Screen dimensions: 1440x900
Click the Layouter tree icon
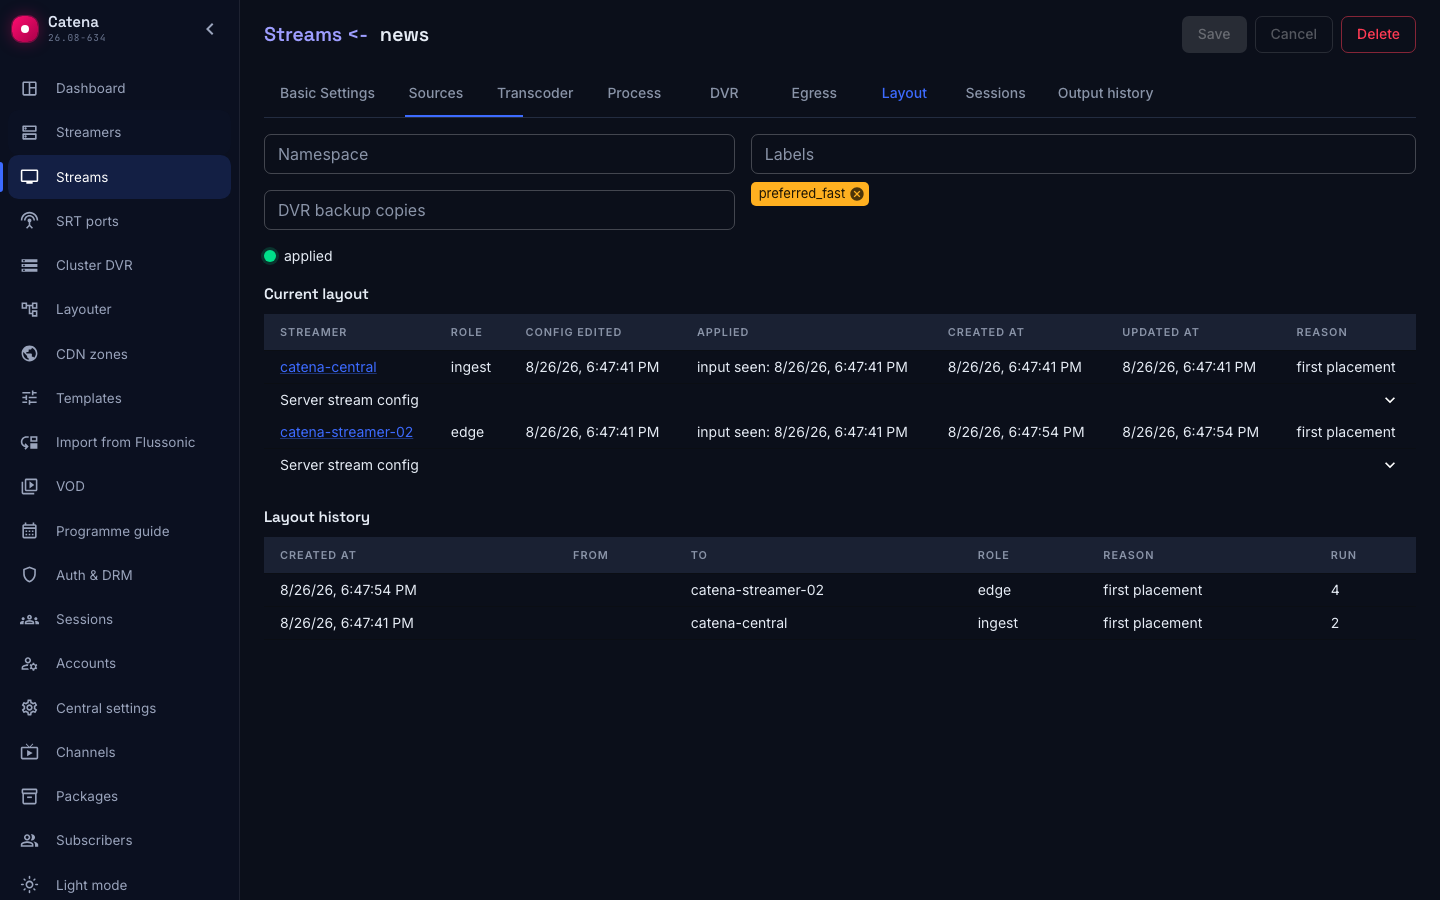(30, 309)
